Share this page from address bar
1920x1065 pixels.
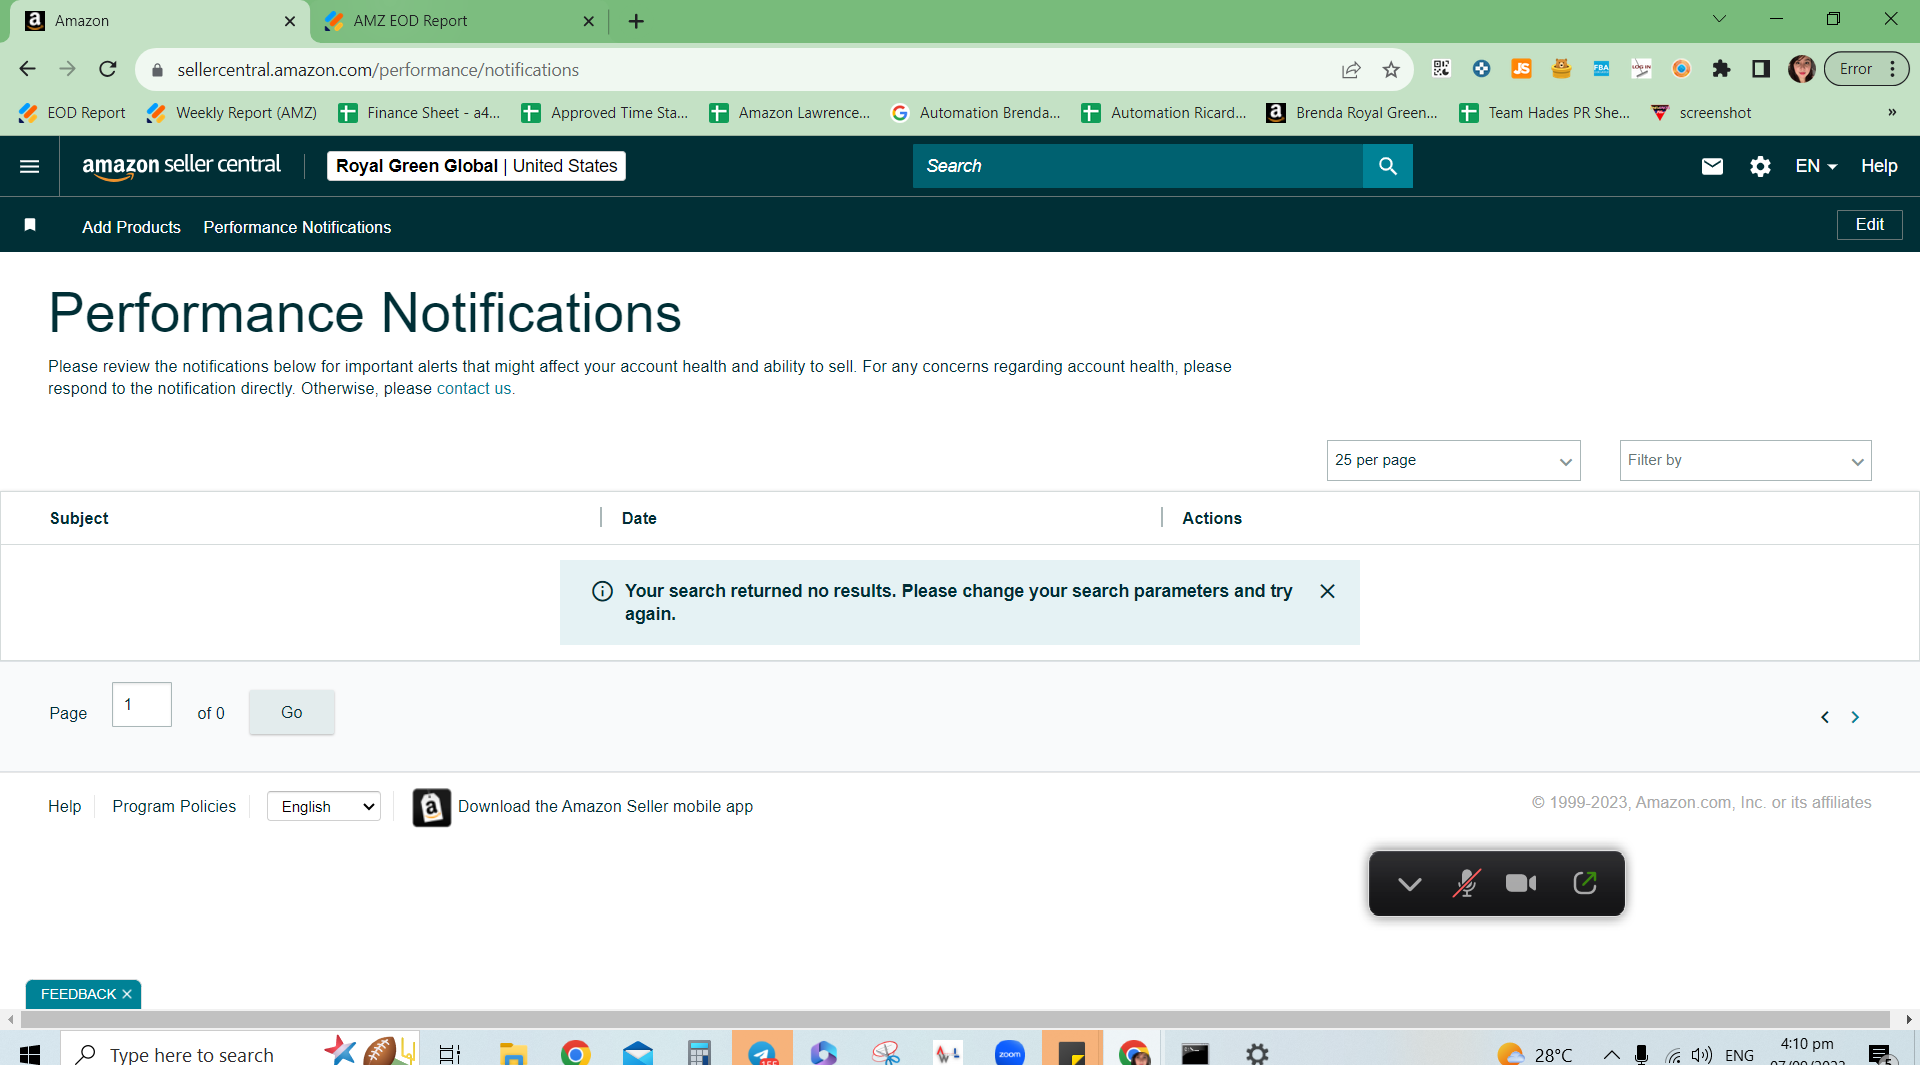click(x=1351, y=69)
